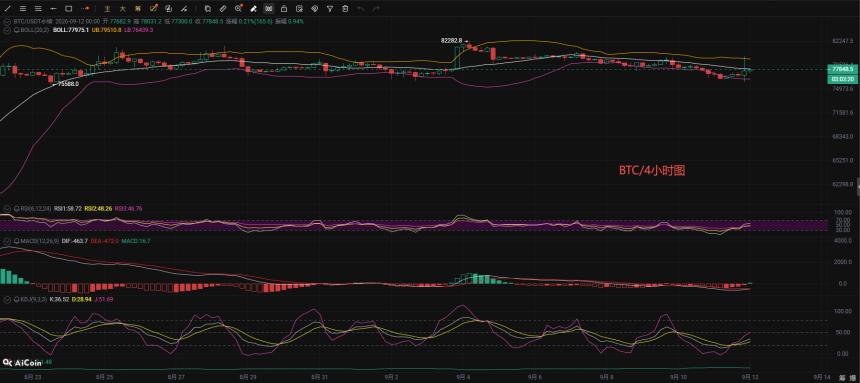Click the redo arrow
The image size is (860, 383).
pyautogui.click(x=376, y=9)
